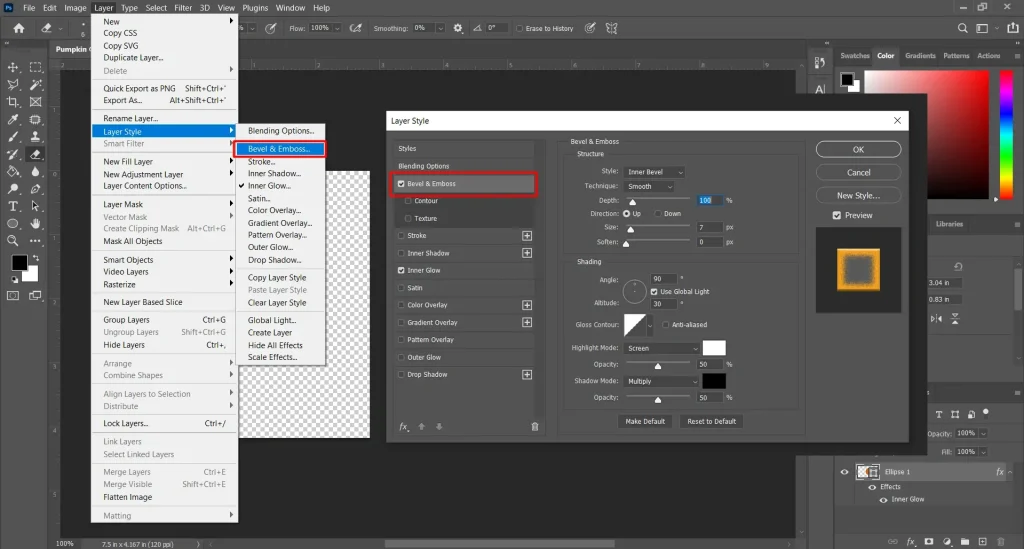This screenshot has width=1024, height=549.
Task: Click the Home icon in options bar
Action: (x=19, y=28)
